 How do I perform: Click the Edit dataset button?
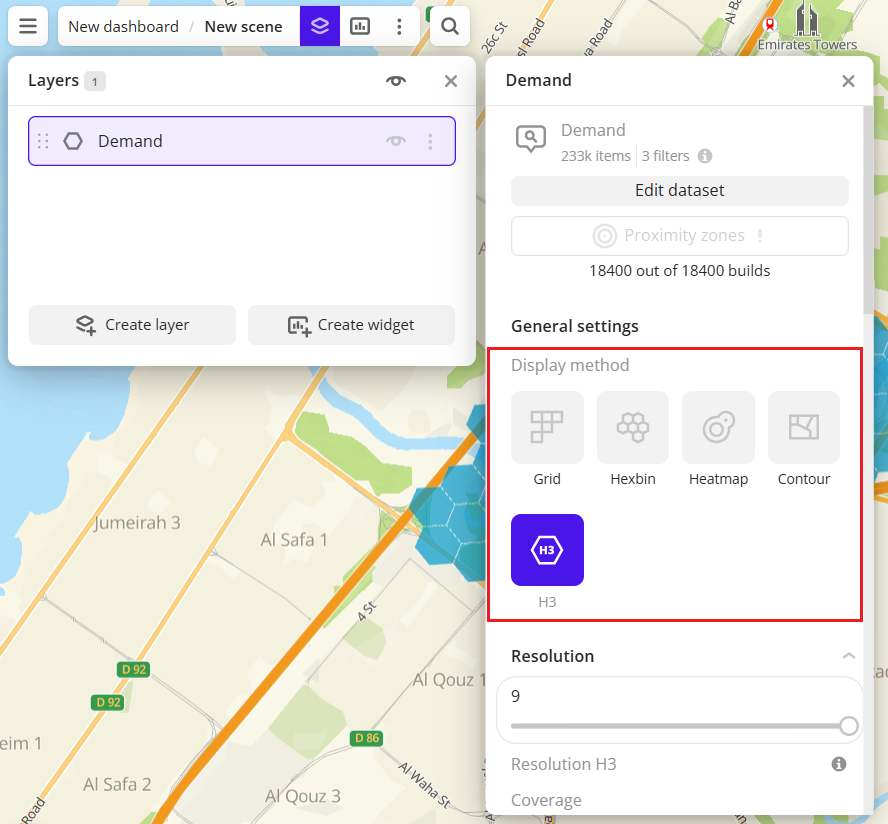[x=679, y=190]
